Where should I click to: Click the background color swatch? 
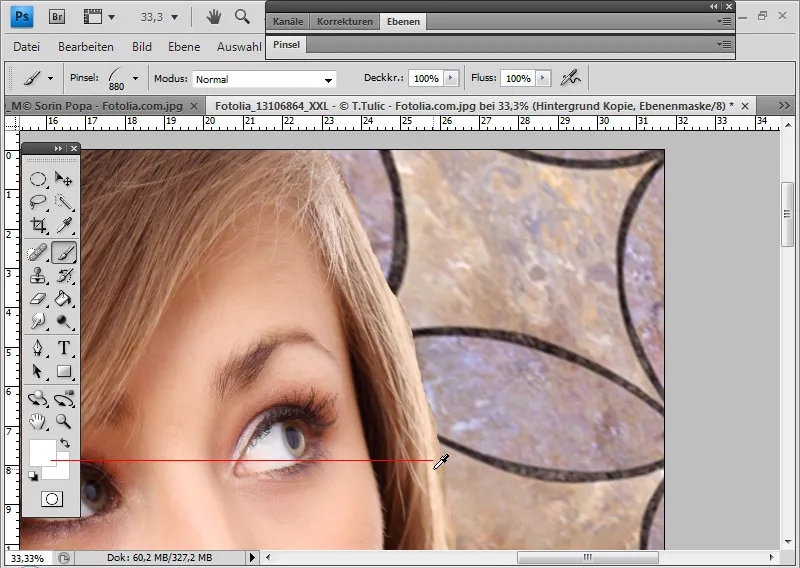tap(61, 470)
